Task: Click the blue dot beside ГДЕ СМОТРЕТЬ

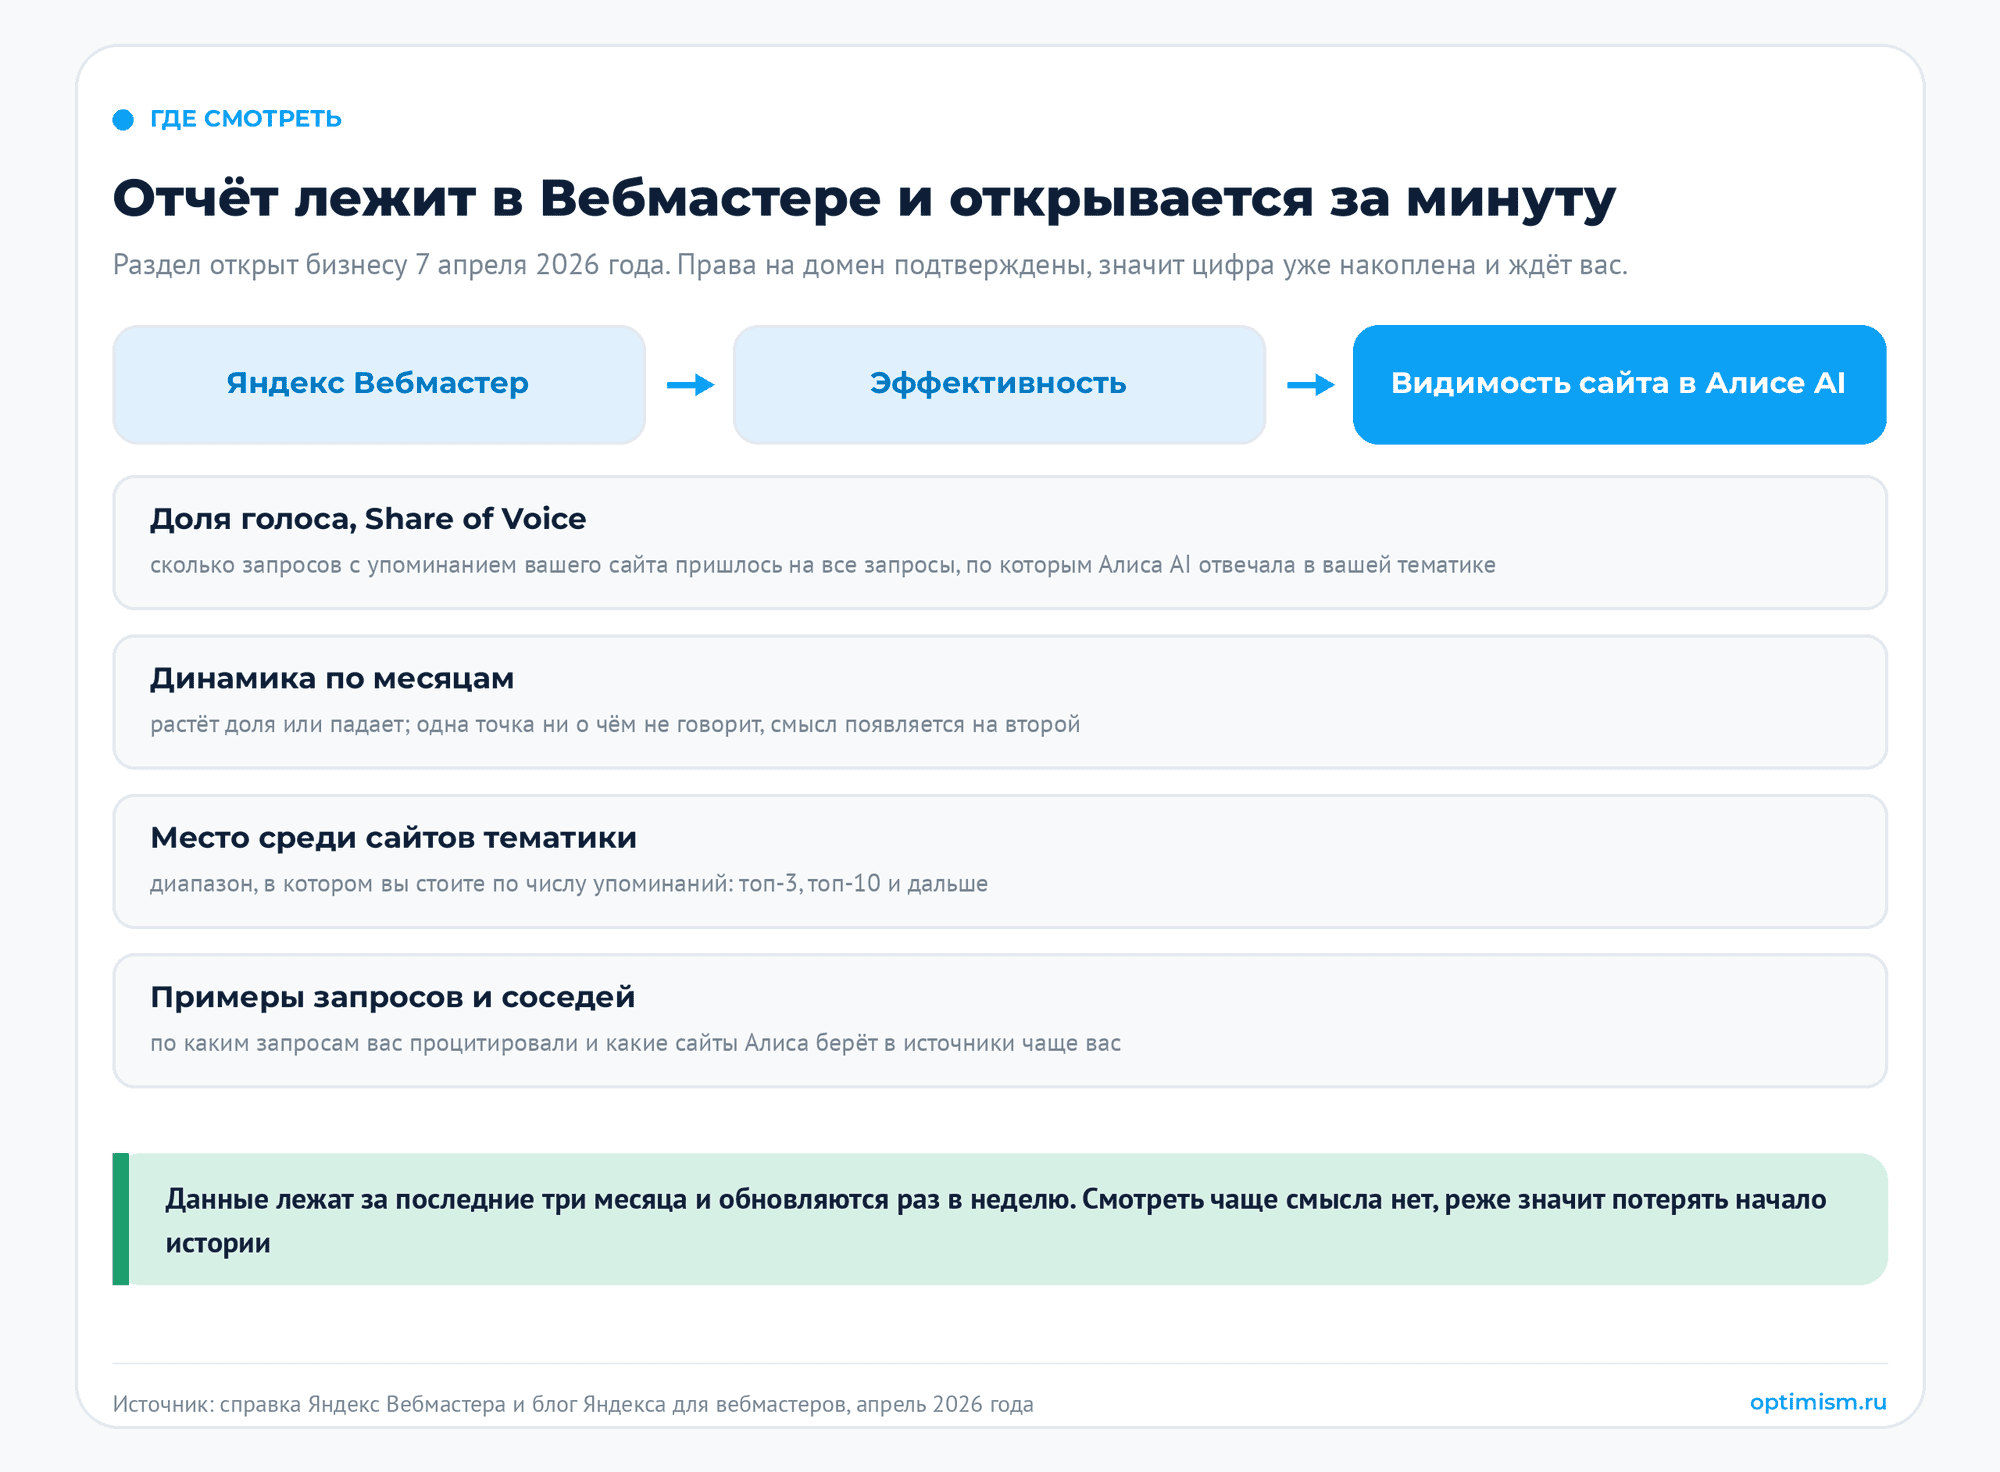Action: tap(123, 120)
